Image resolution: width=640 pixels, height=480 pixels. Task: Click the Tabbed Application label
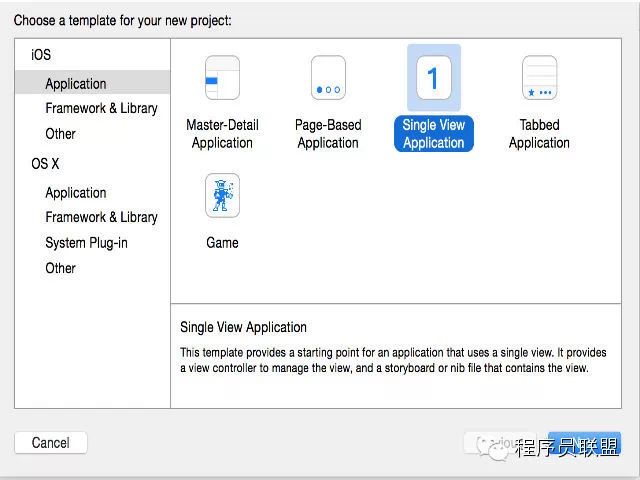click(539, 134)
